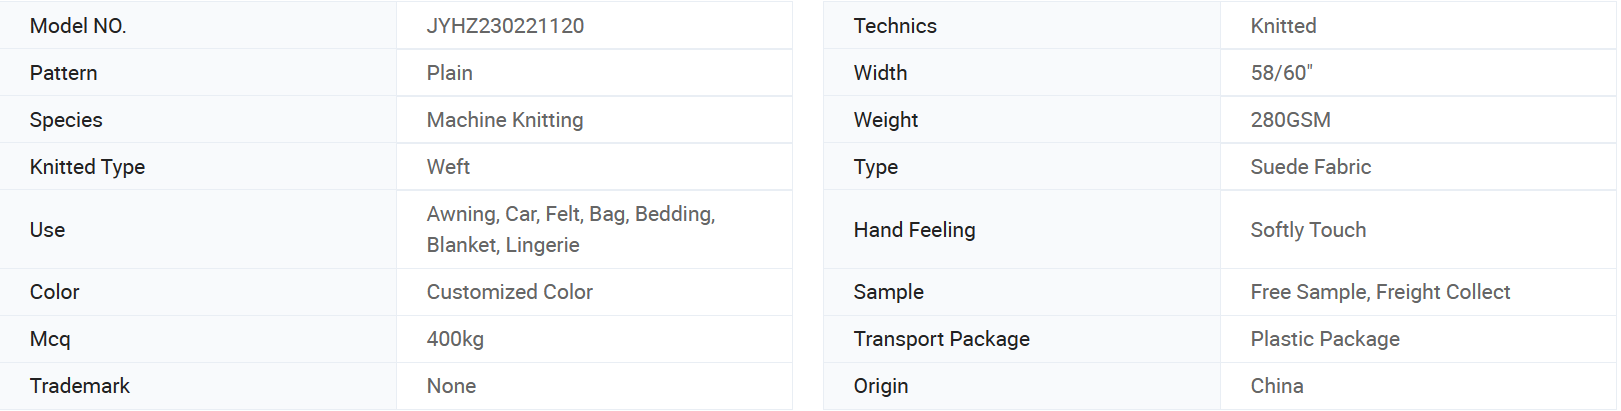Image resolution: width=1621 pixels, height=411 pixels.
Task: Click the Hand Feeling value Softly Touch
Action: pyautogui.click(x=1308, y=230)
